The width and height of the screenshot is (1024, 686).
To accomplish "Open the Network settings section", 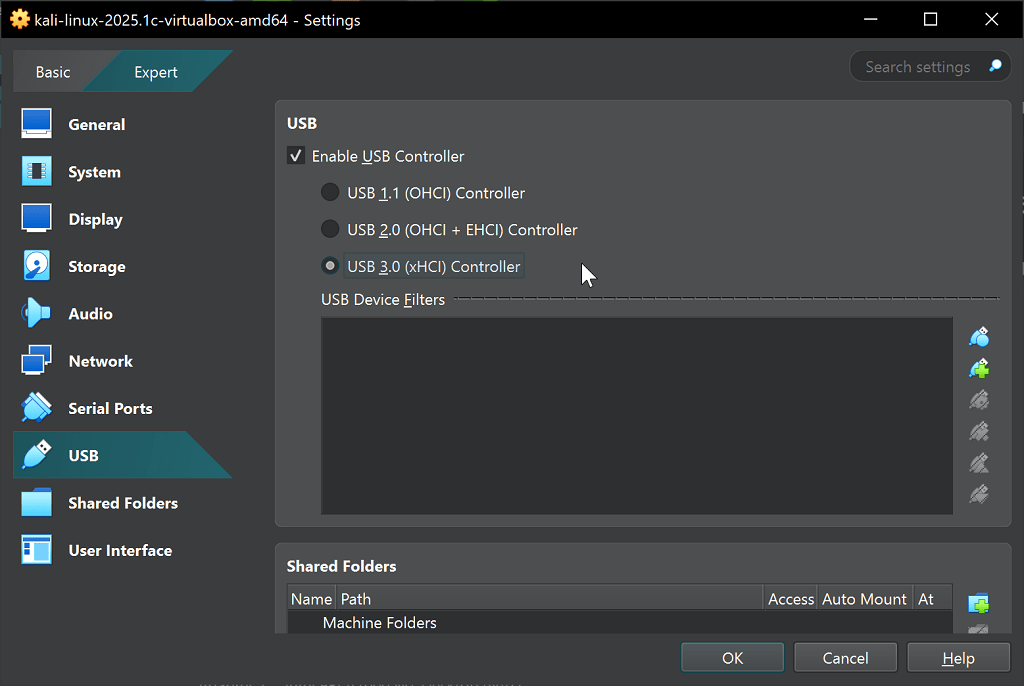I will [x=123, y=361].
